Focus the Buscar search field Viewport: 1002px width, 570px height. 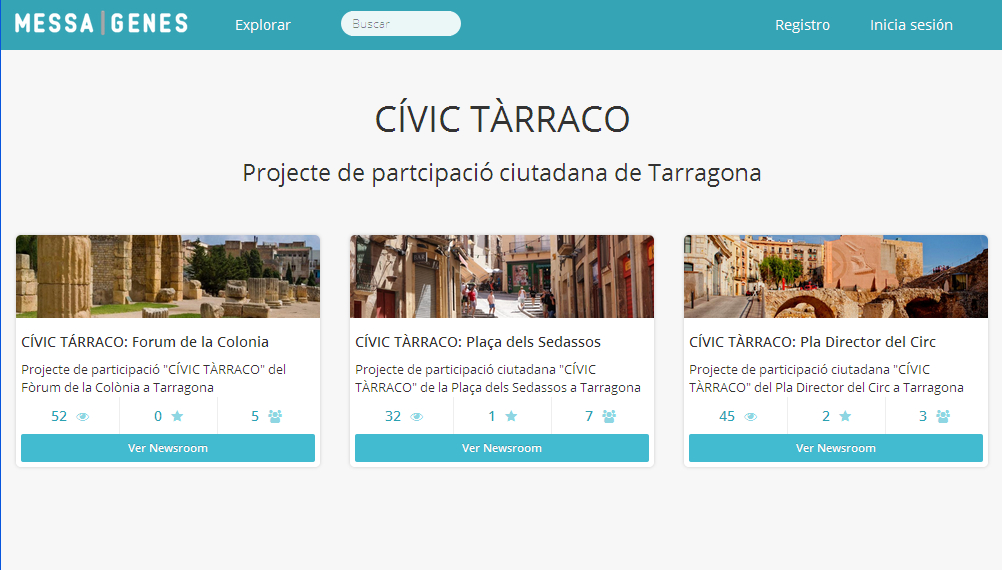(x=401, y=24)
